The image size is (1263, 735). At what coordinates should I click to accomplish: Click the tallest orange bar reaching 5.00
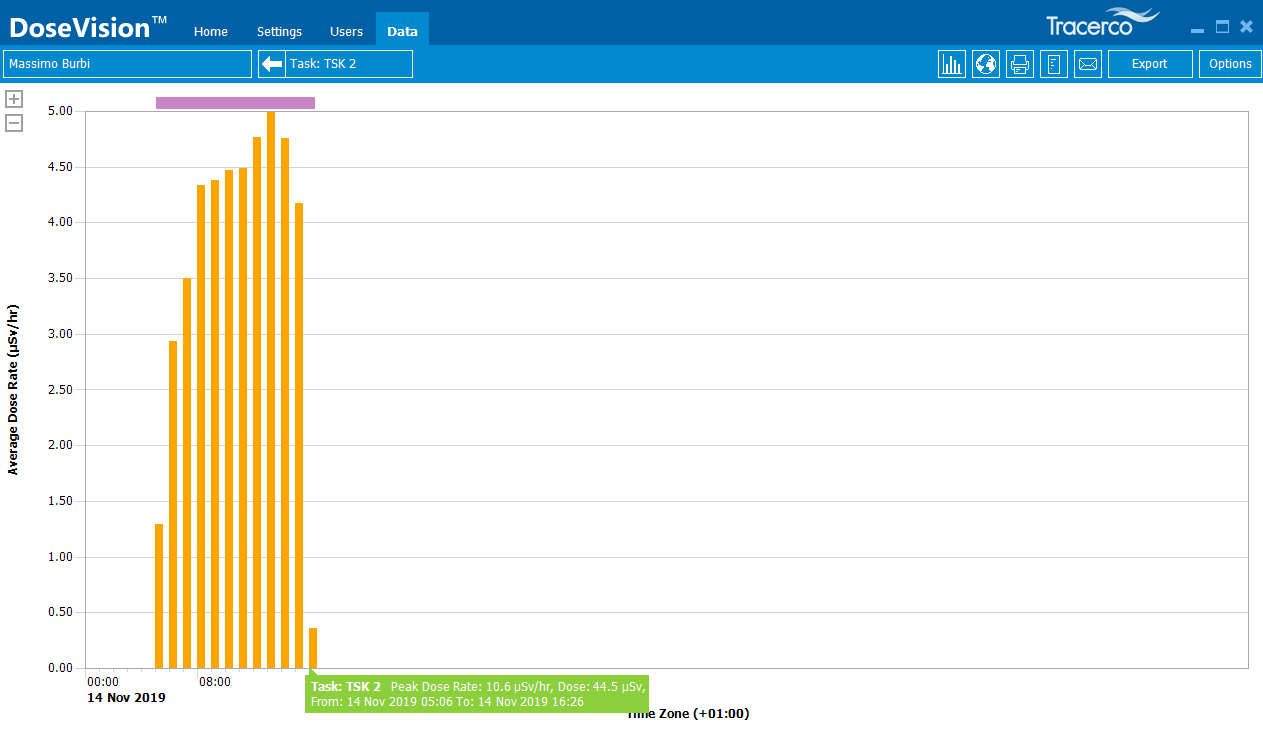click(x=271, y=390)
